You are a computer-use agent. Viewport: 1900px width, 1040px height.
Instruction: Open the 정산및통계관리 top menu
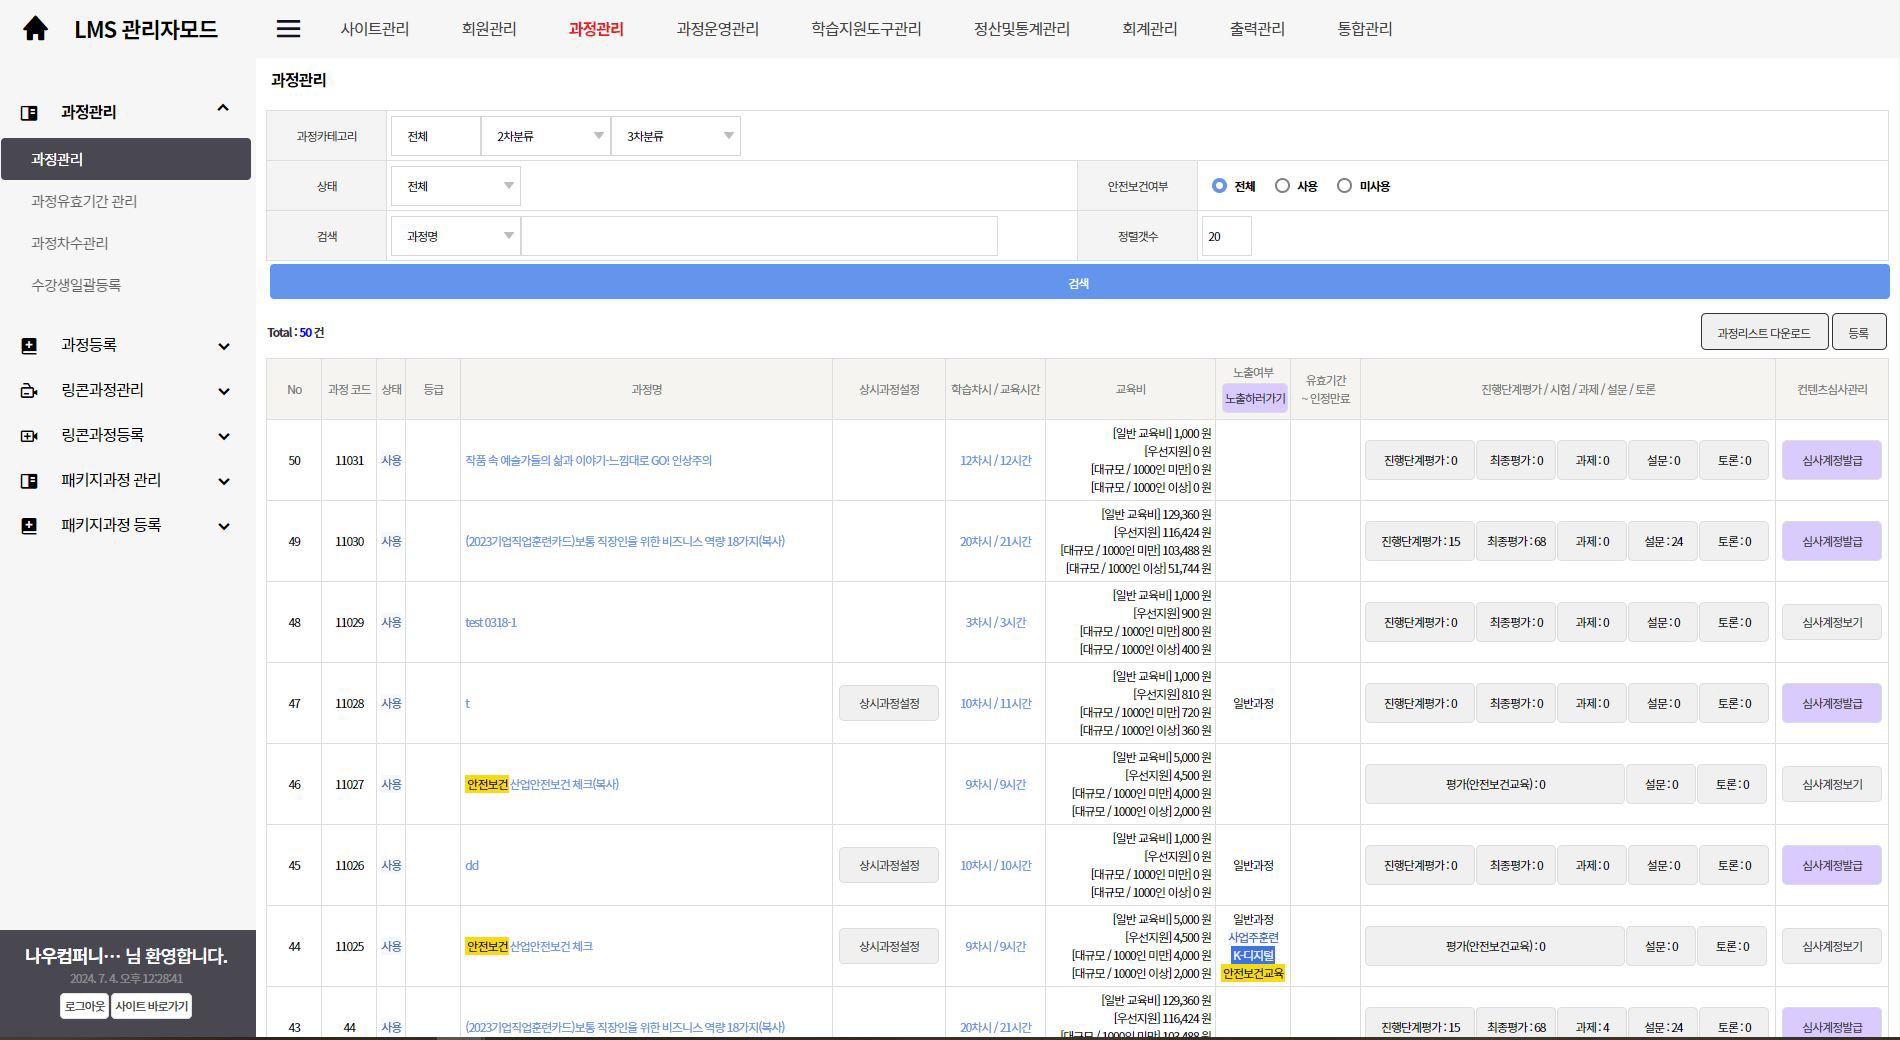[x=1021, y=29]
